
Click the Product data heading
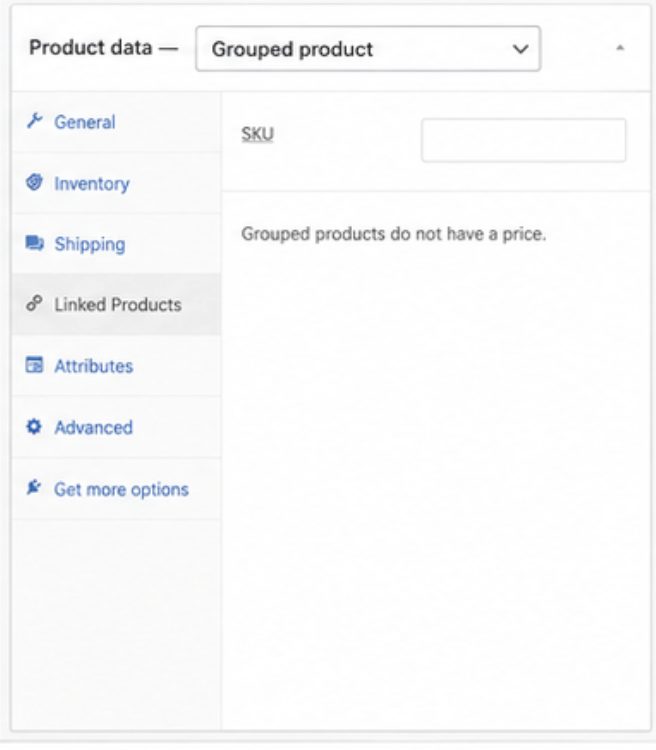point(90,48)
